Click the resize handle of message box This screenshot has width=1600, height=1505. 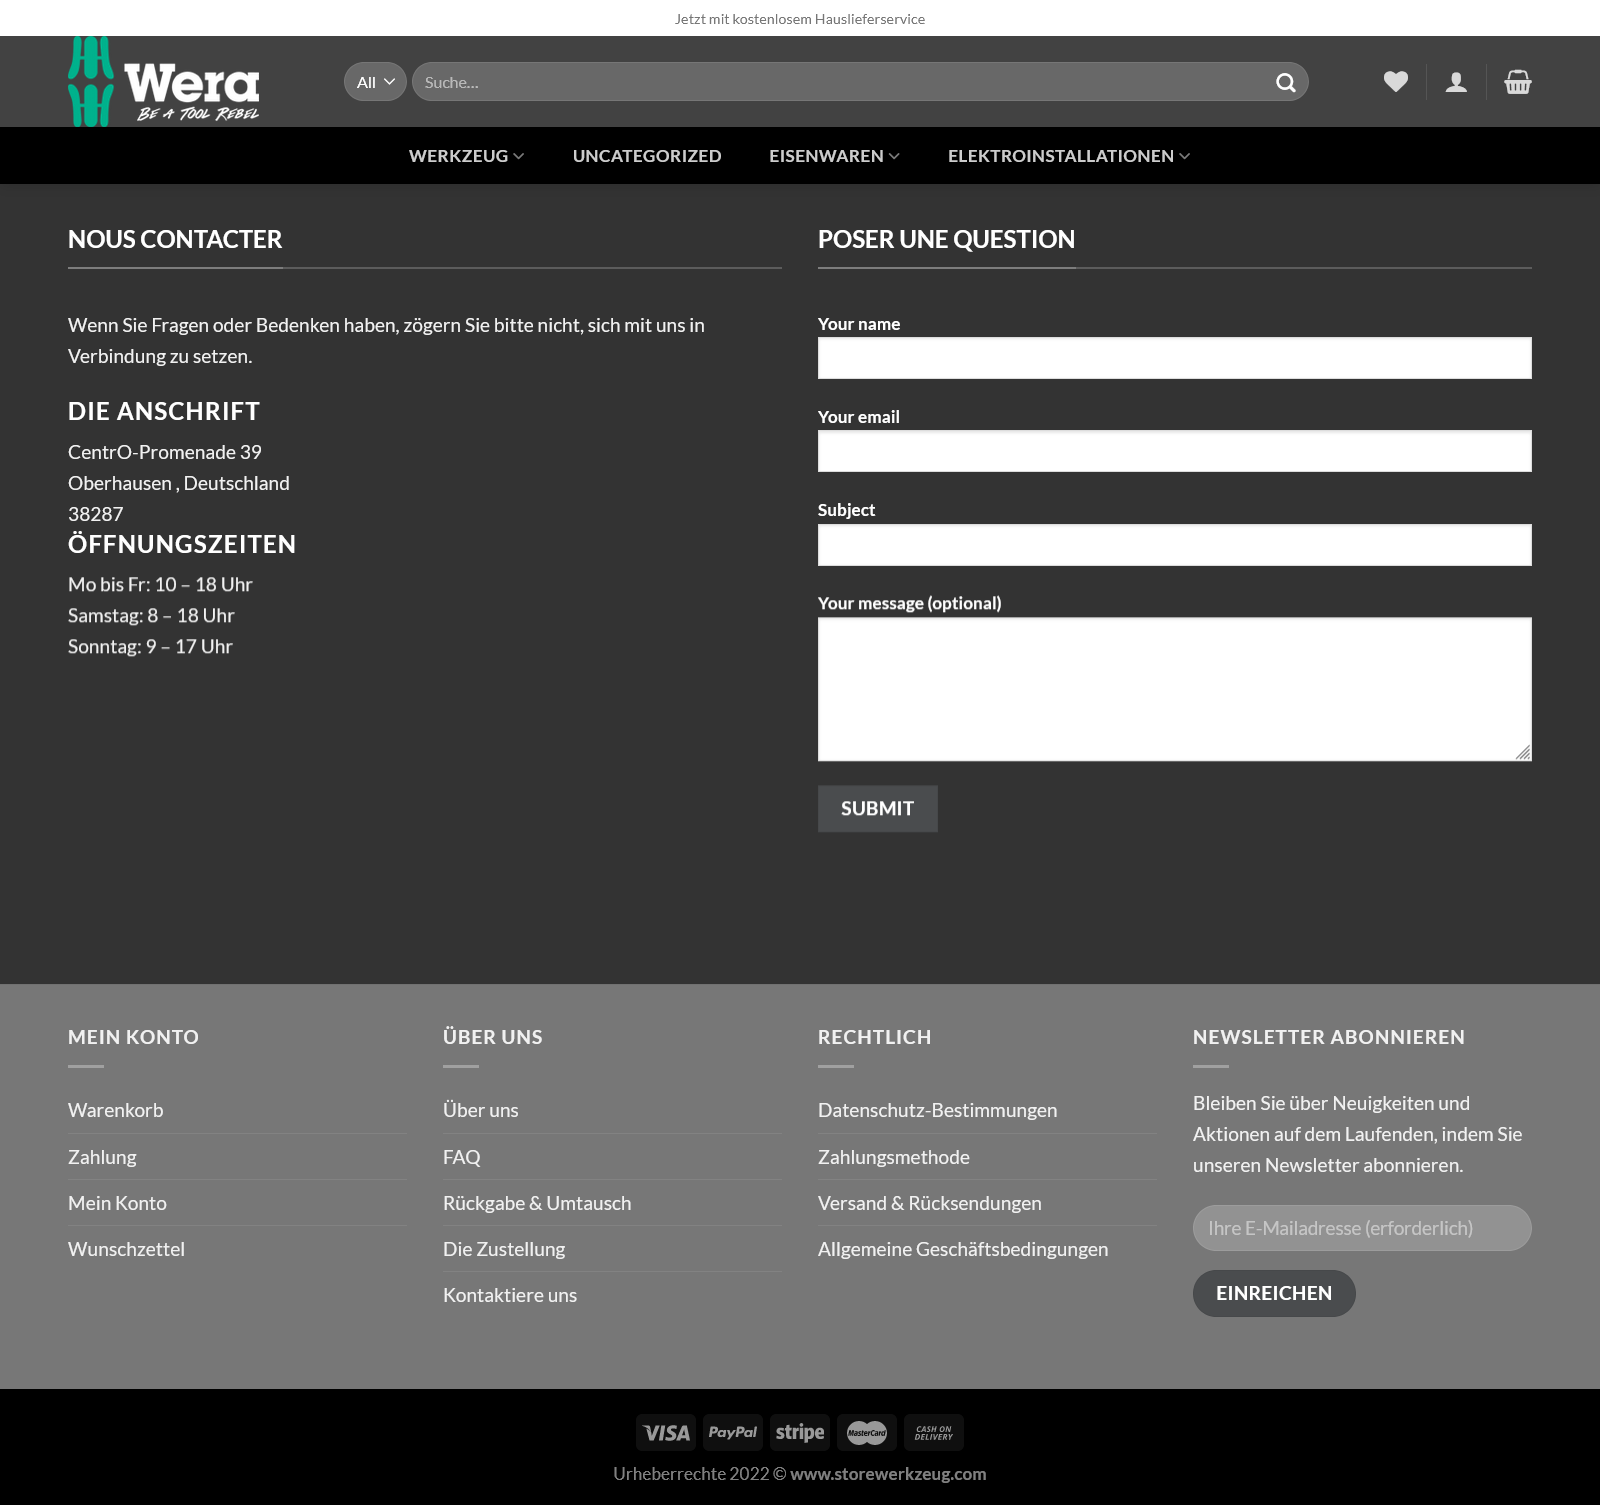1523,752
